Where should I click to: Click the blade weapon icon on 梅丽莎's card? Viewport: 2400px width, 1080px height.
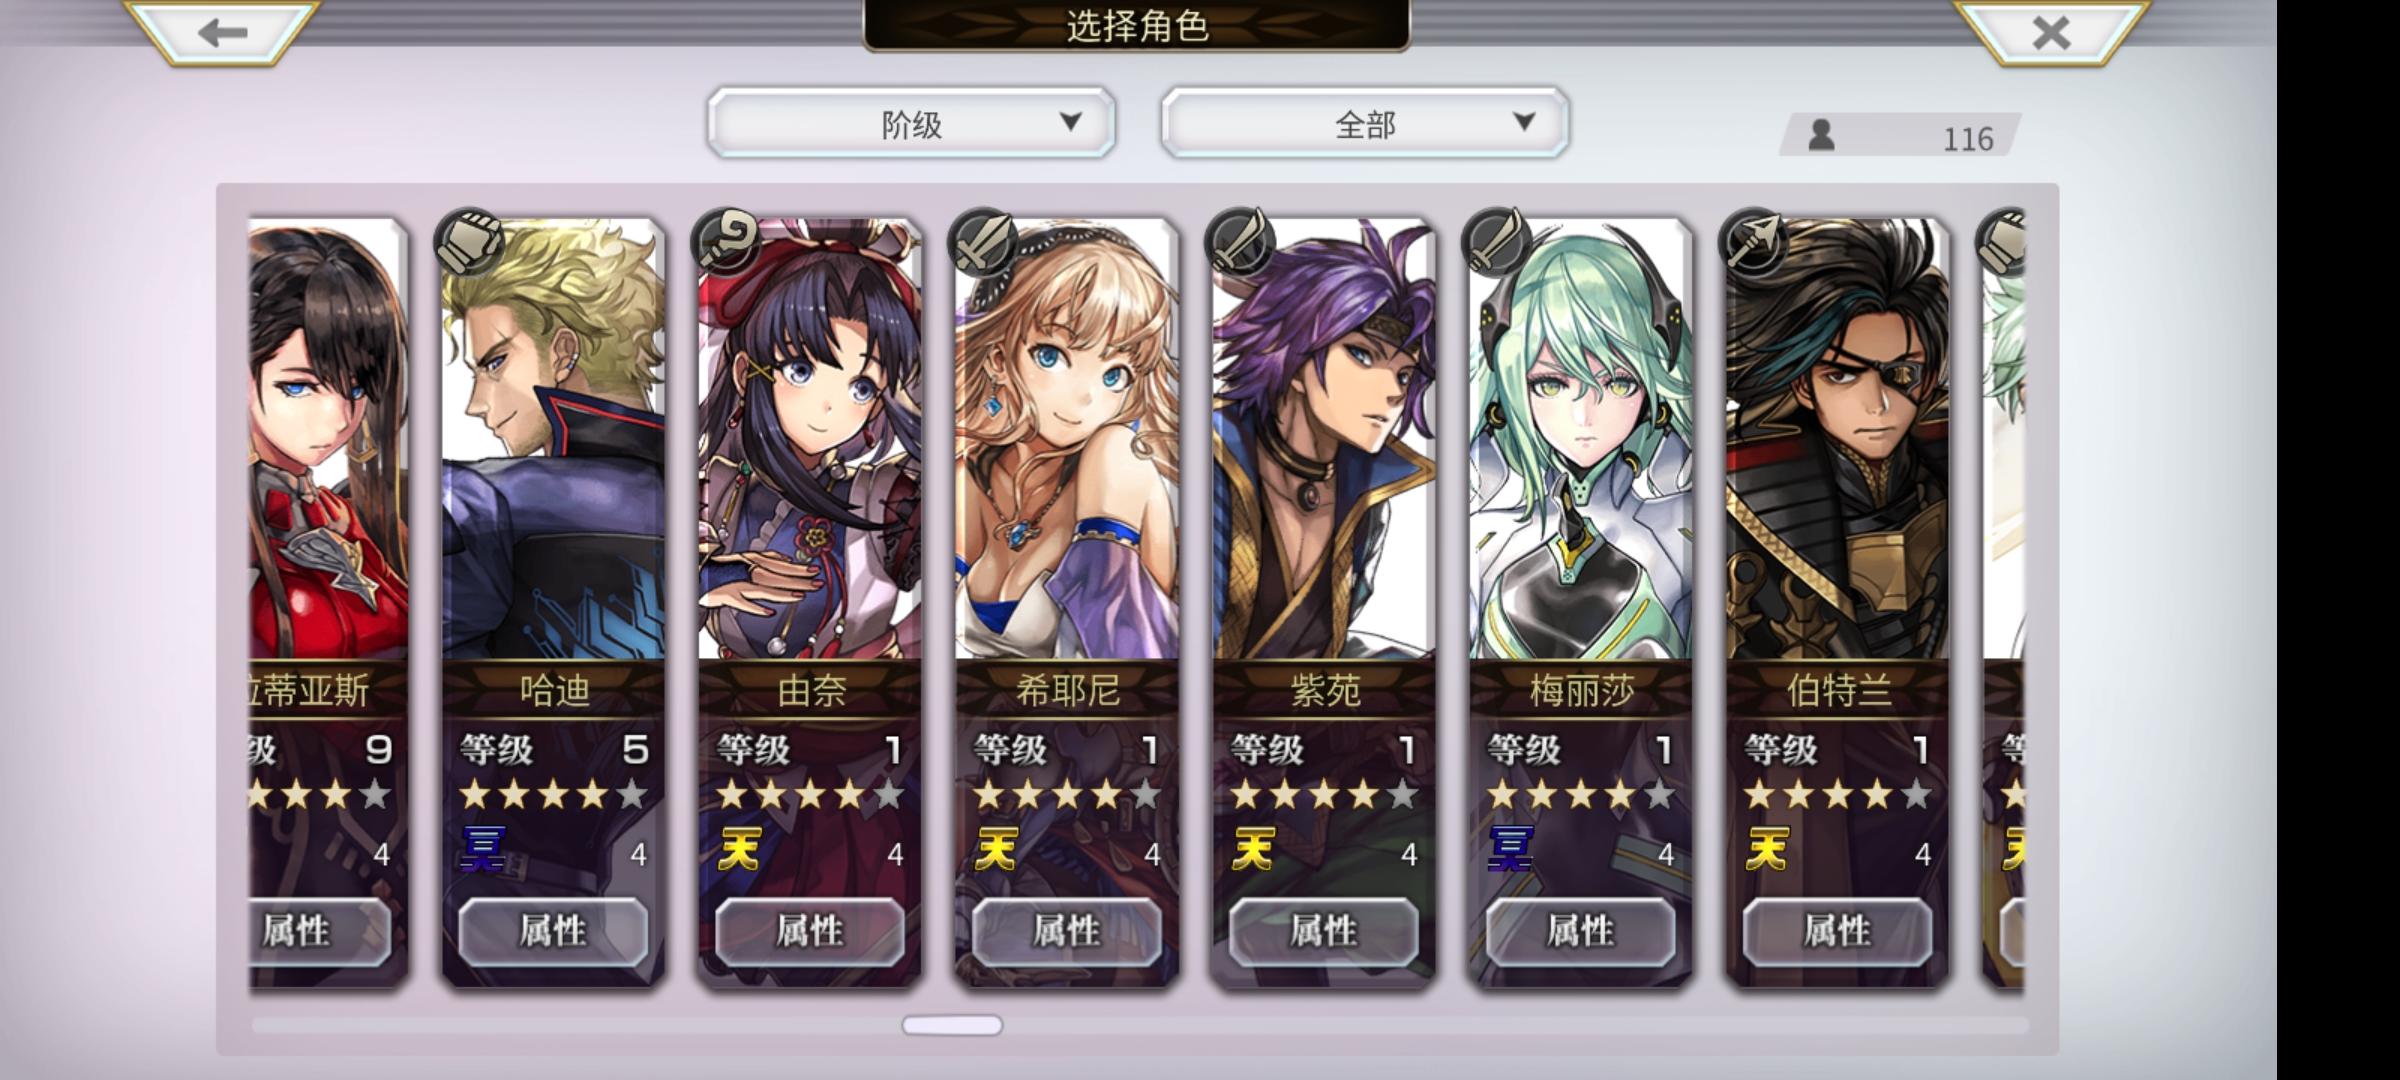(1497, 243)
